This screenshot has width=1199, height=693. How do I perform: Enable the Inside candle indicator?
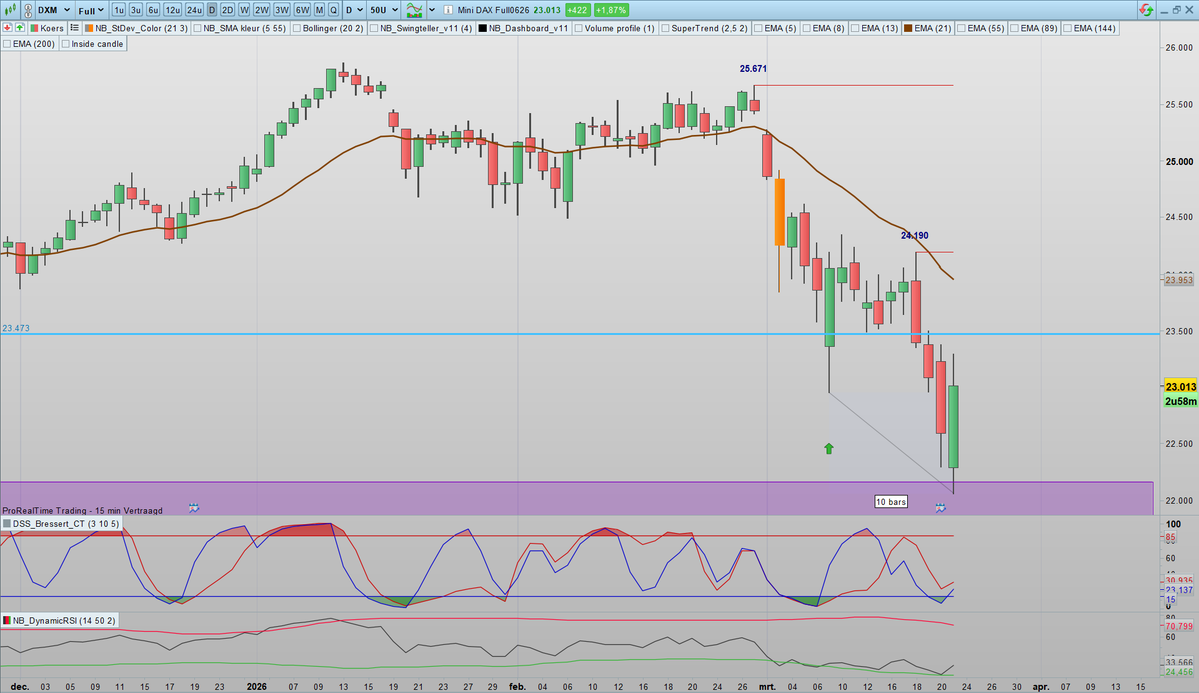coord(66,44)
